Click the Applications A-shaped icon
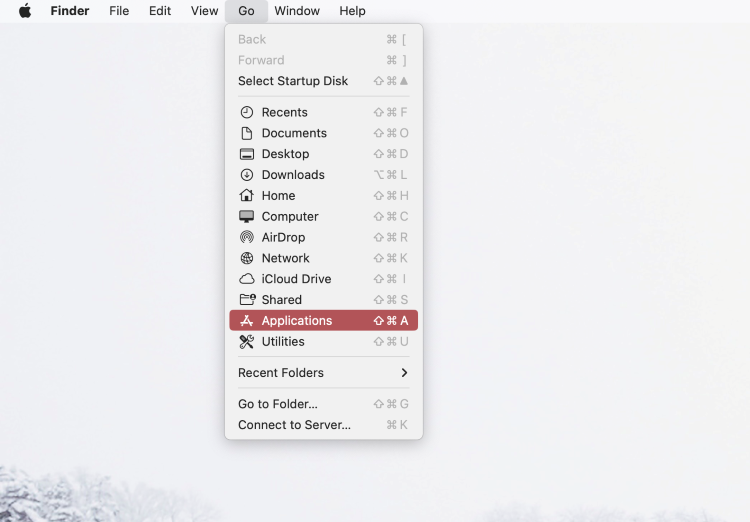The image size is (750, 522). pos(247,321)
